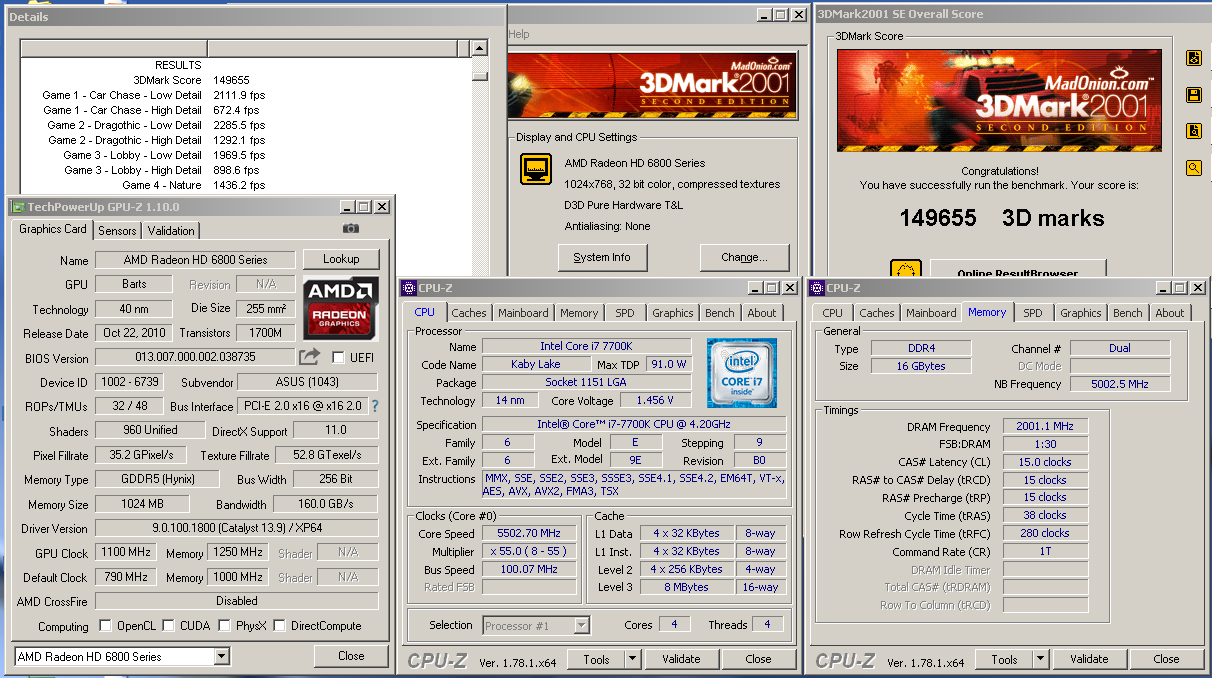The image size is (1212, 678).
Task: Click the yellow icon beside Online ResultBrowser
Action: coord(905,270)
